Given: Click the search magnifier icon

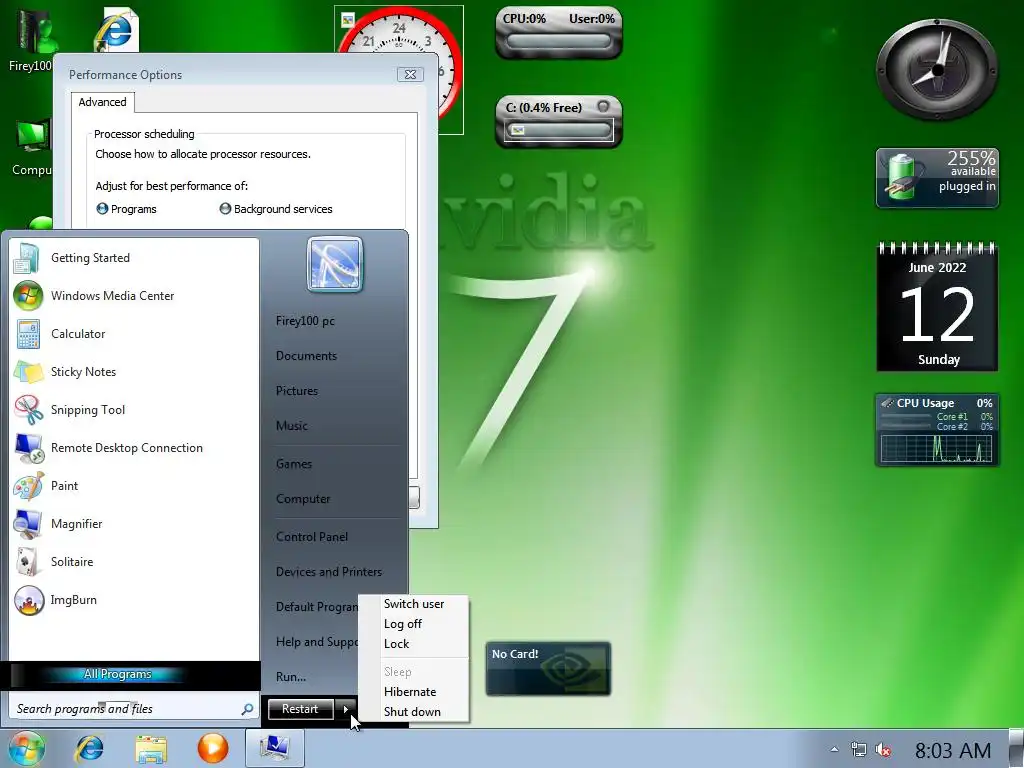Looking at the screenshot, I should click(x=247, y=709).
